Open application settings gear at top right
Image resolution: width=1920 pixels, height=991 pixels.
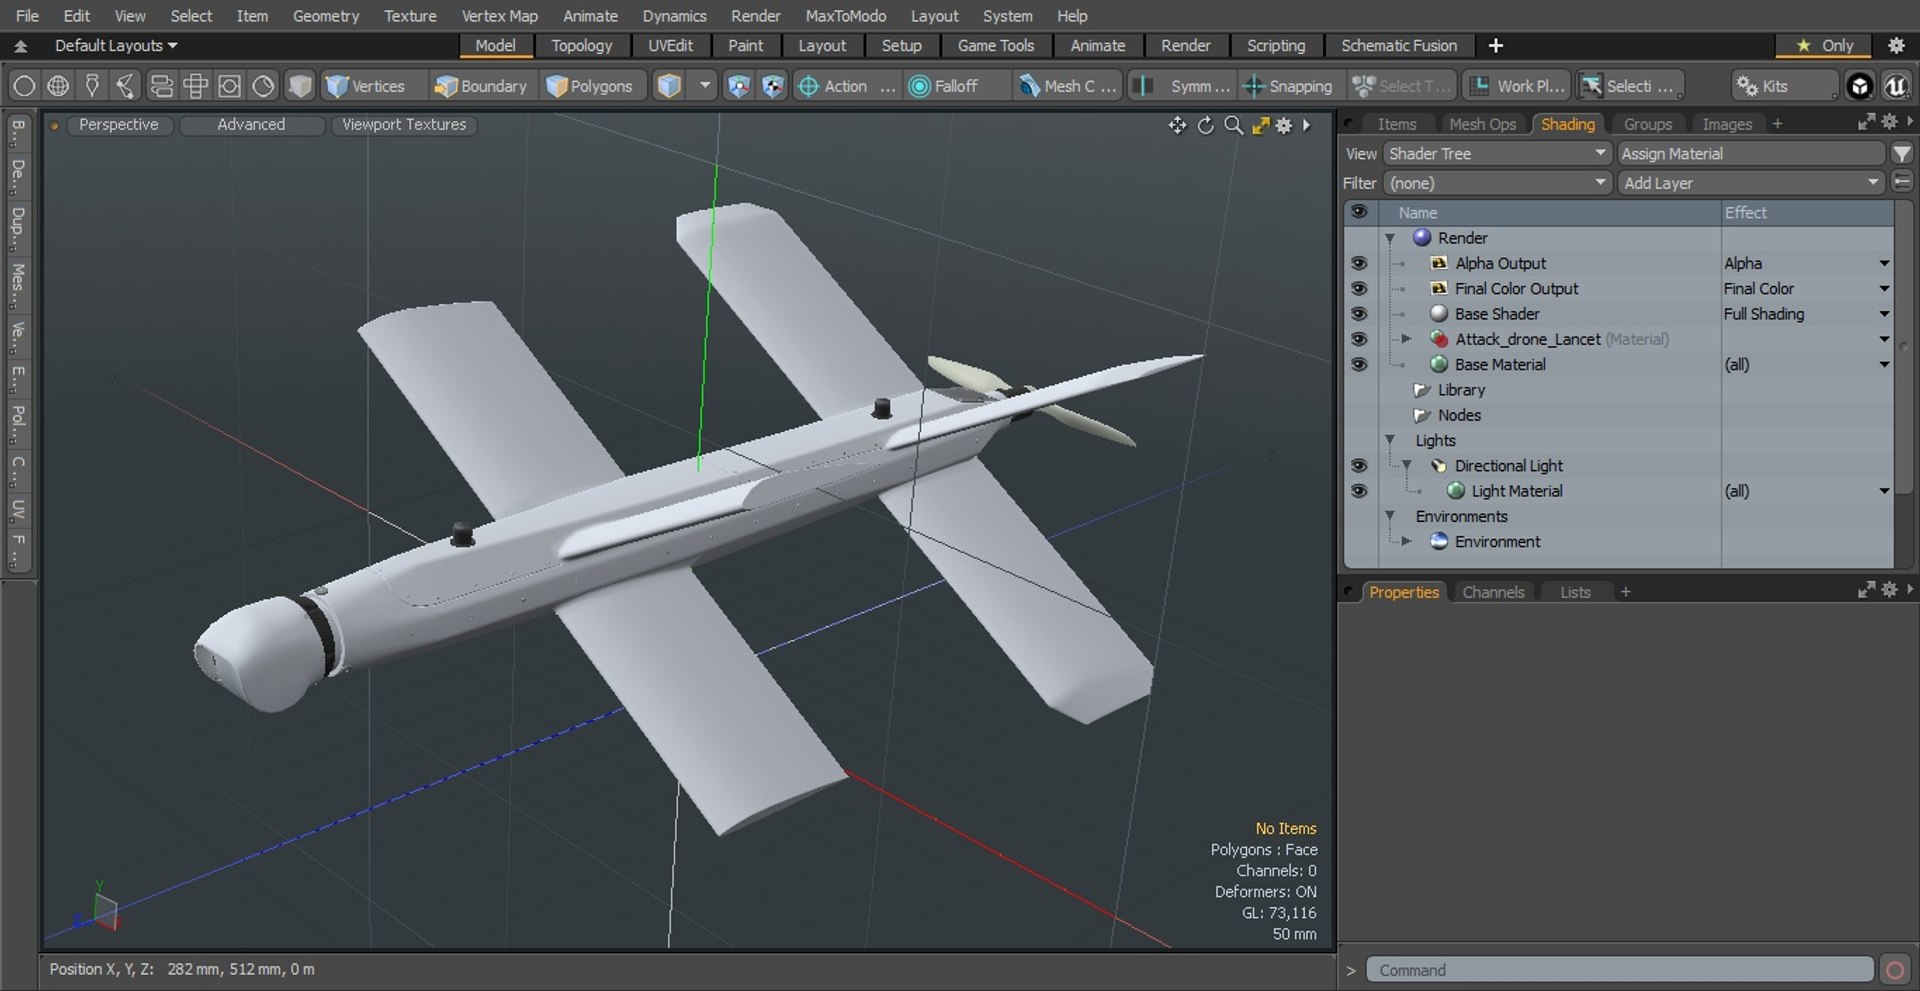tap(1896, 45)
